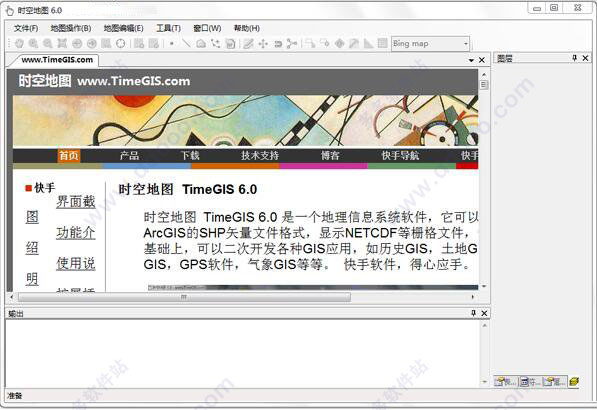Select the draw point tool
Image resolution: width=597 pixels, height=410 pixels.
pyautogui.click(x=172, y=44)
